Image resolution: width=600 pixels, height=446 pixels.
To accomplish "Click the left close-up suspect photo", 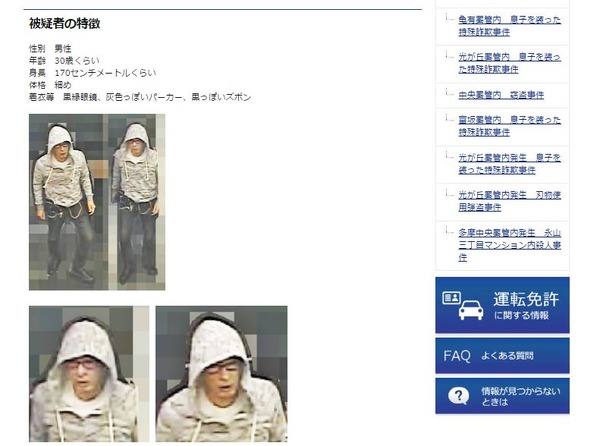I will pyautogui.click(x=89, y=374).
